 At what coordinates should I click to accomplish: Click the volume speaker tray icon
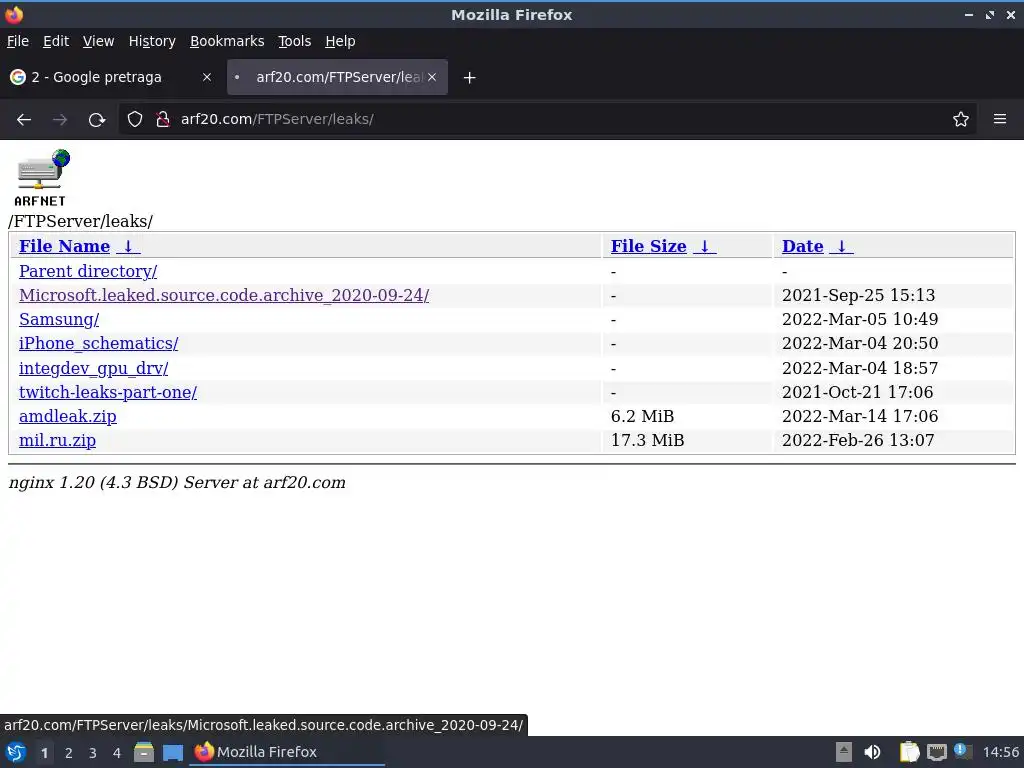872,752
